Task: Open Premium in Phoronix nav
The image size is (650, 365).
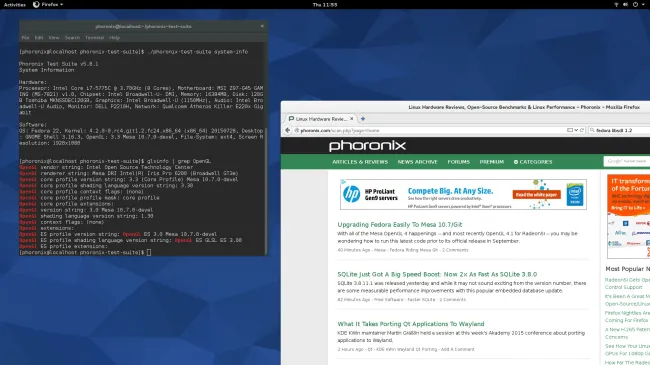Action: click(492, 162)
